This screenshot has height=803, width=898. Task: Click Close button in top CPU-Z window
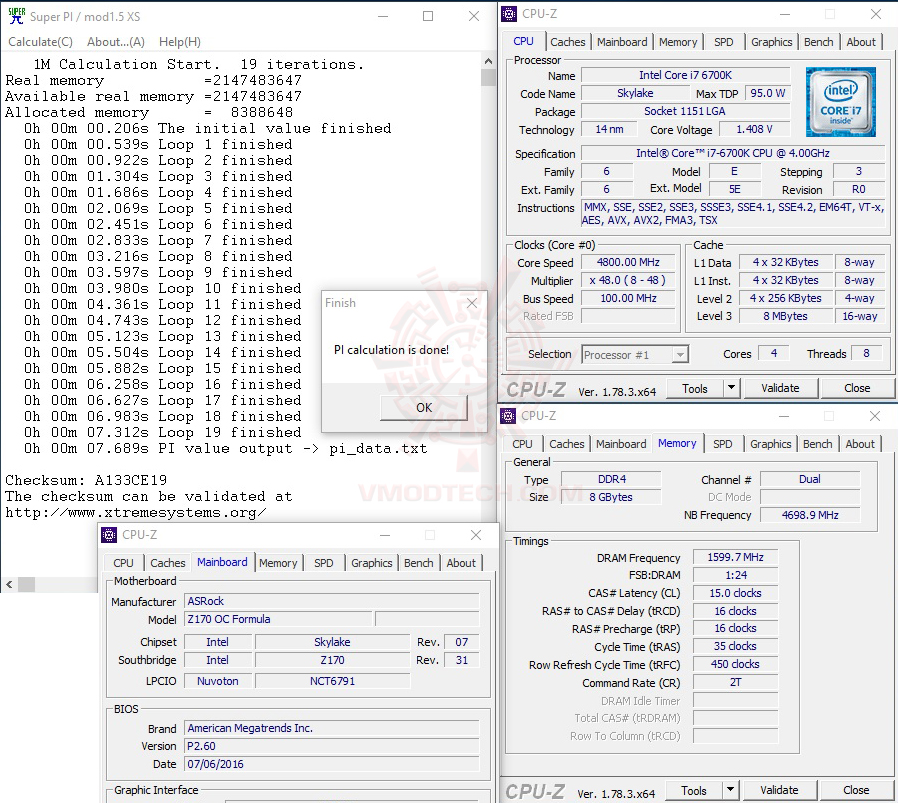857,389
